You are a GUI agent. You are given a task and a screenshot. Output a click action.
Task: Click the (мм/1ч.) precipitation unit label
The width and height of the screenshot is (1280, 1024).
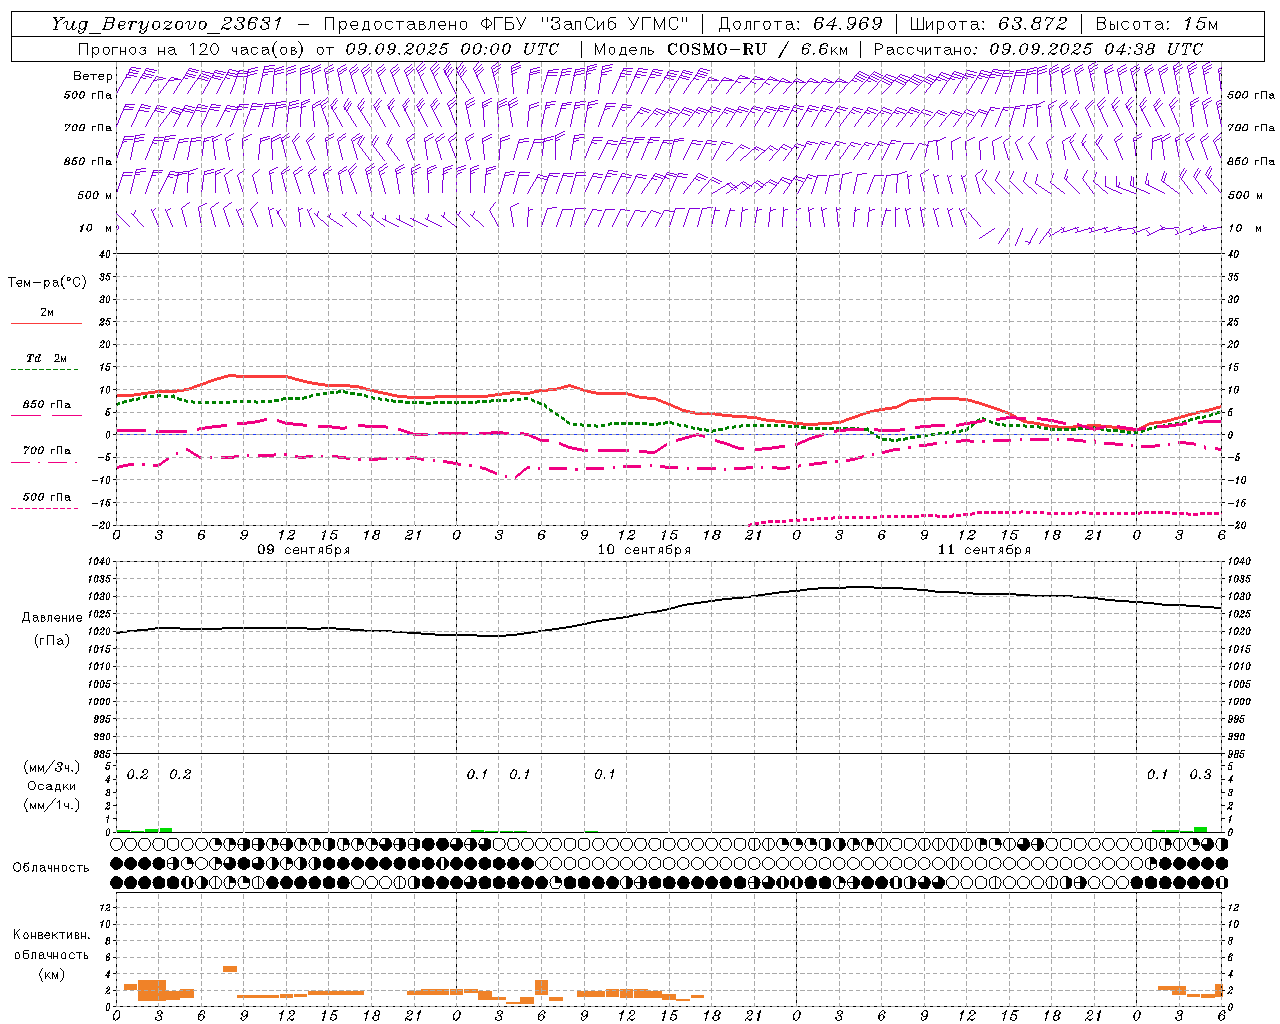tap(52, 805)
